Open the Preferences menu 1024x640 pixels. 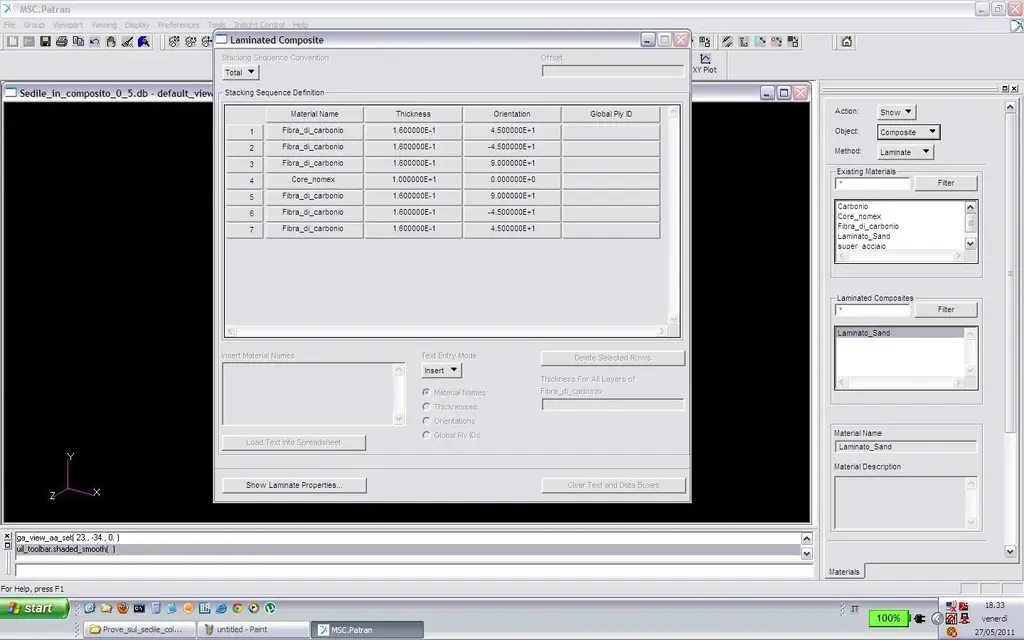click(178, 25)
